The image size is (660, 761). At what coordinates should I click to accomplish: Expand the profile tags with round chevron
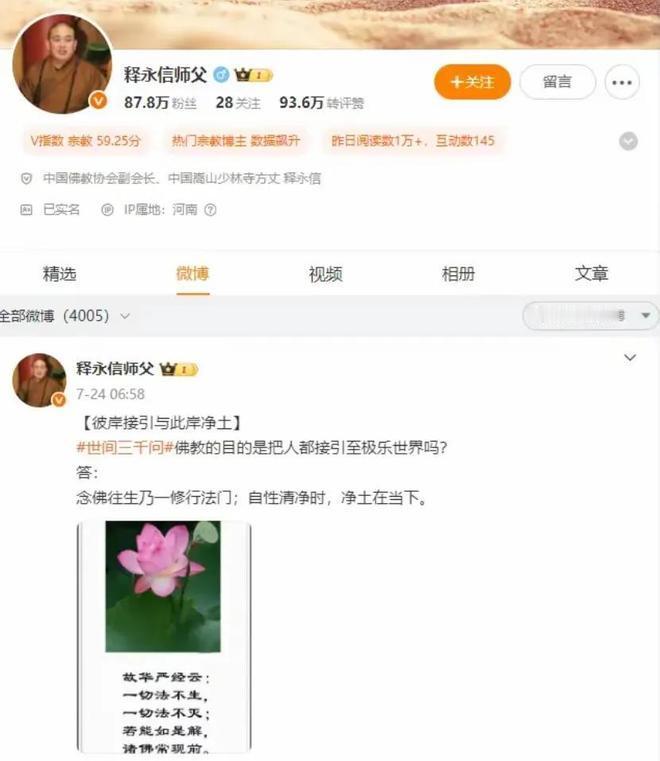point(628,141)
